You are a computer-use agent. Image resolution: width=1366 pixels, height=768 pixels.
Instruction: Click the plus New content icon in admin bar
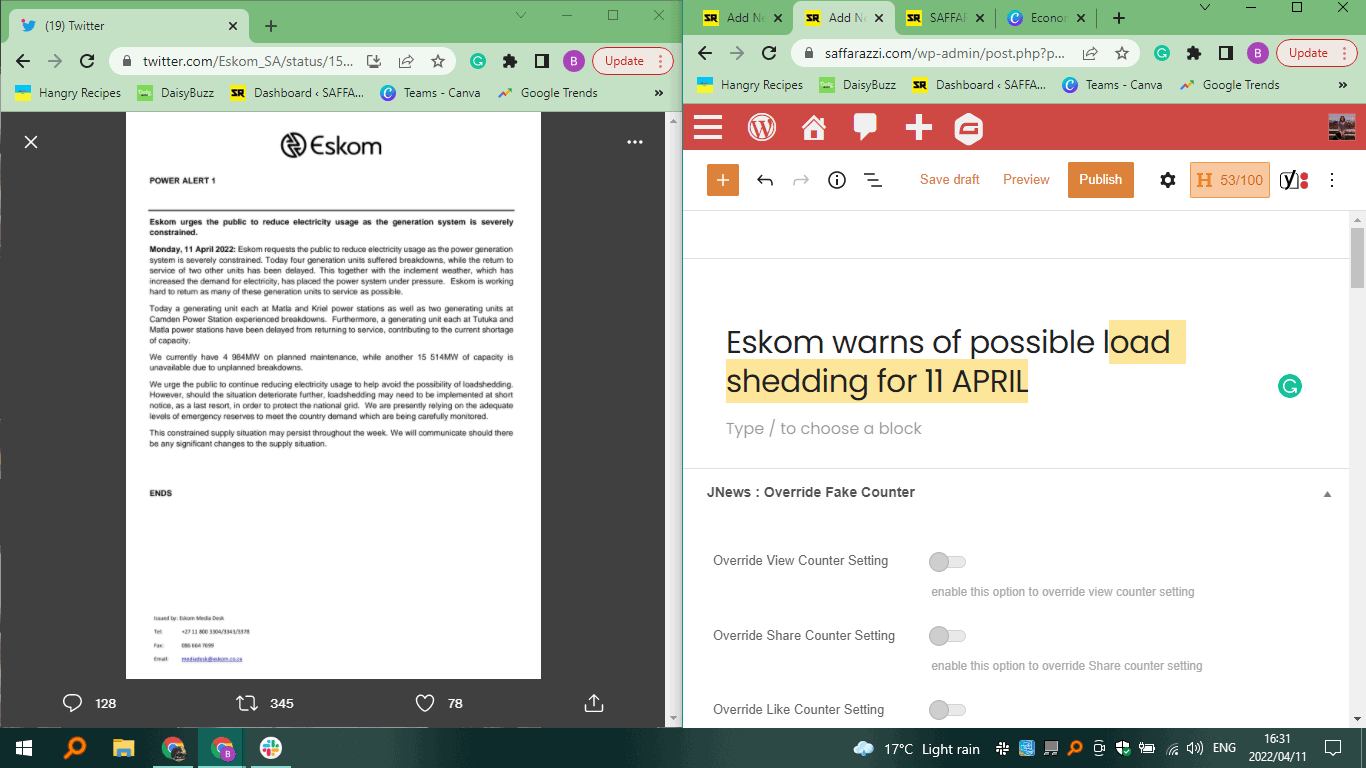pos(918,127)
